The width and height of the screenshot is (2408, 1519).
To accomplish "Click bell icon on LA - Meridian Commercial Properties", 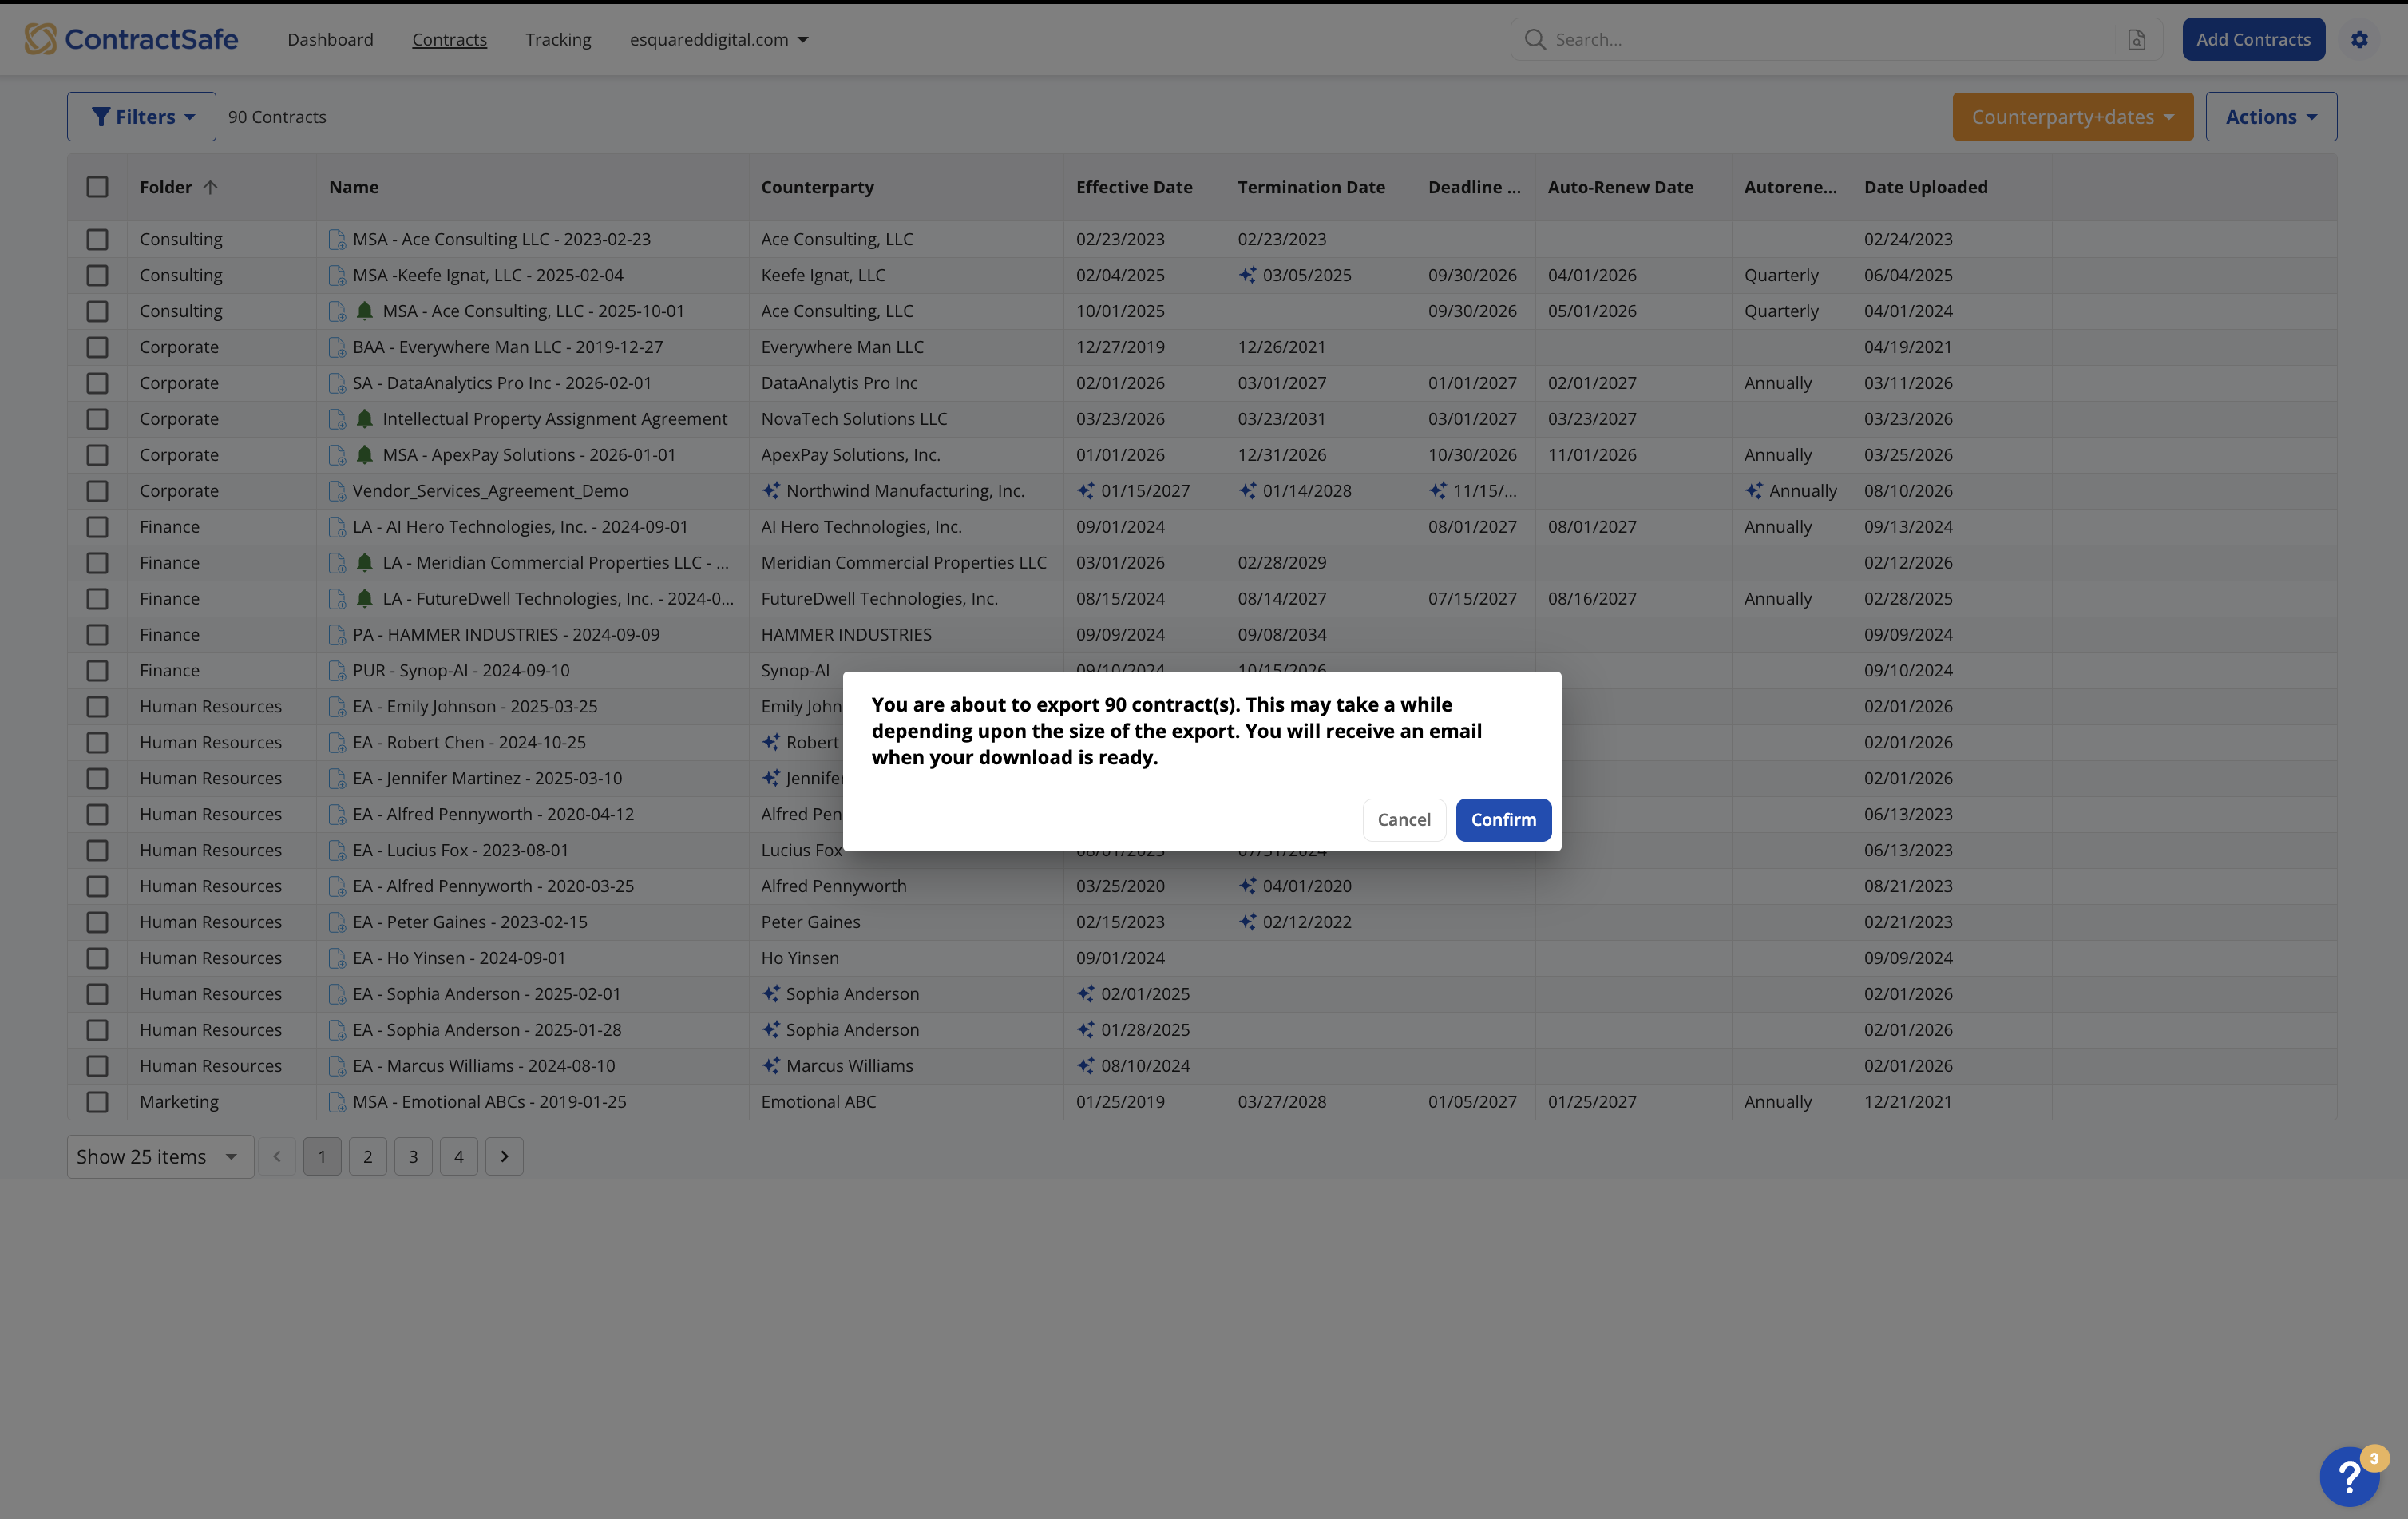I will [x=365, y=563].
